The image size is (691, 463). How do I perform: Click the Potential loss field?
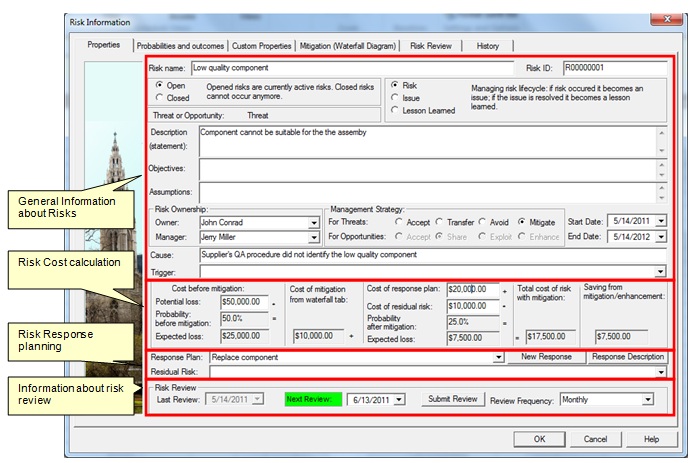(x=244, y=302)
